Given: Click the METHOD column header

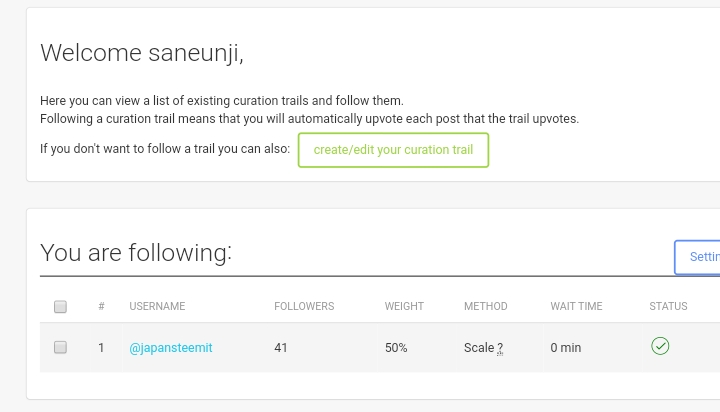Looking at the screenshot, I should [485, 306].
